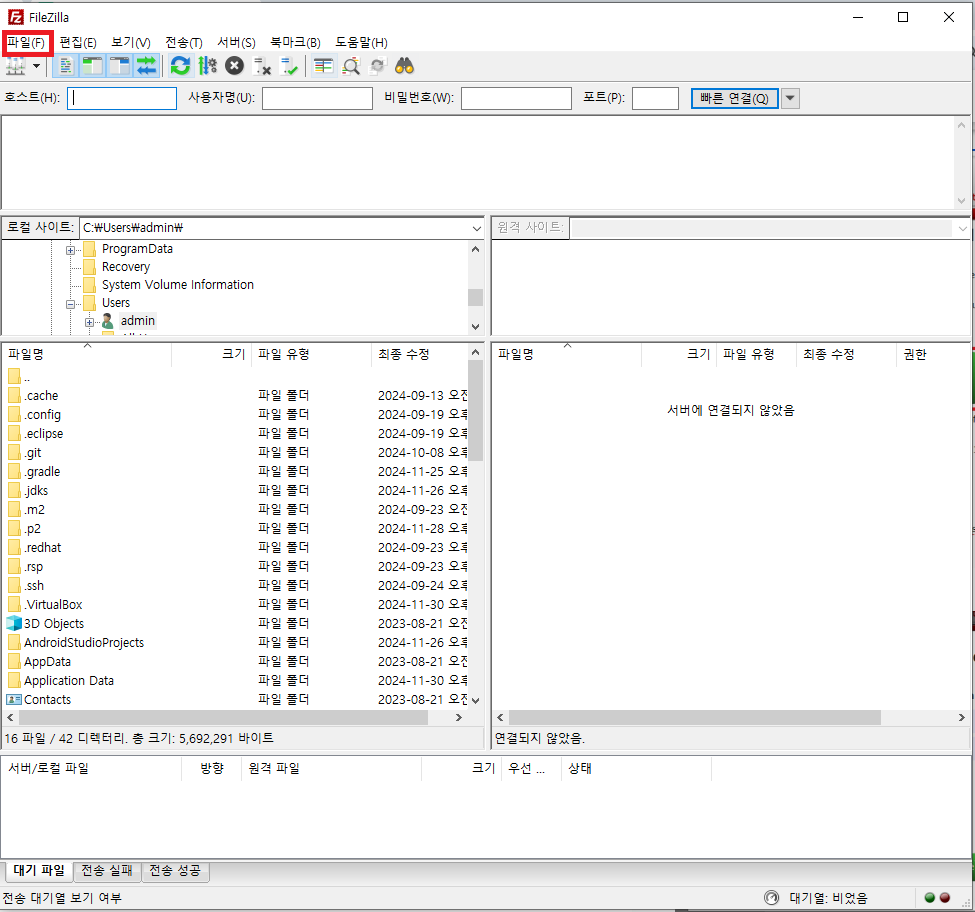Click the binoculars file search icon
The image size is (975, 912).
404,66
